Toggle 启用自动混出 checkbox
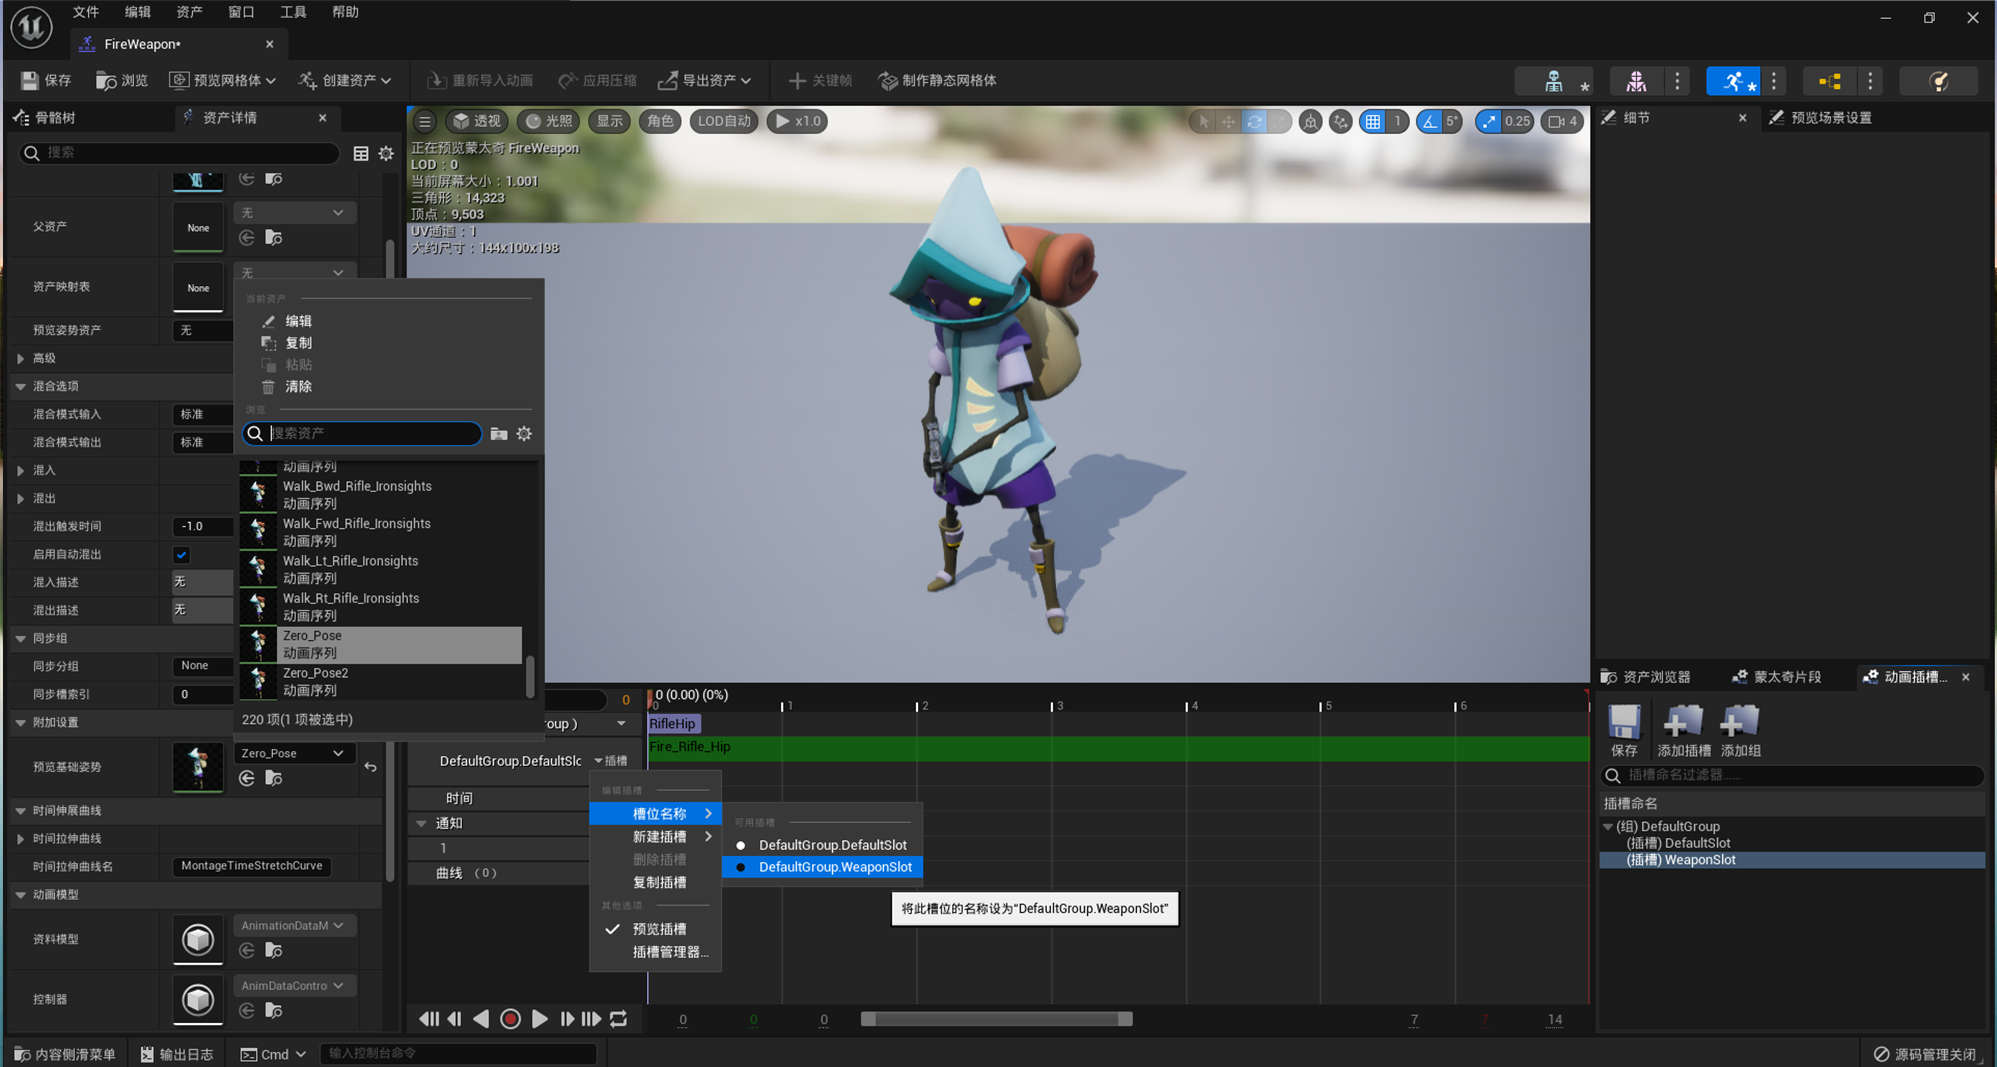Viewport: 1997px width, 1067px height. pyautogui.click(x=182, y=554)
